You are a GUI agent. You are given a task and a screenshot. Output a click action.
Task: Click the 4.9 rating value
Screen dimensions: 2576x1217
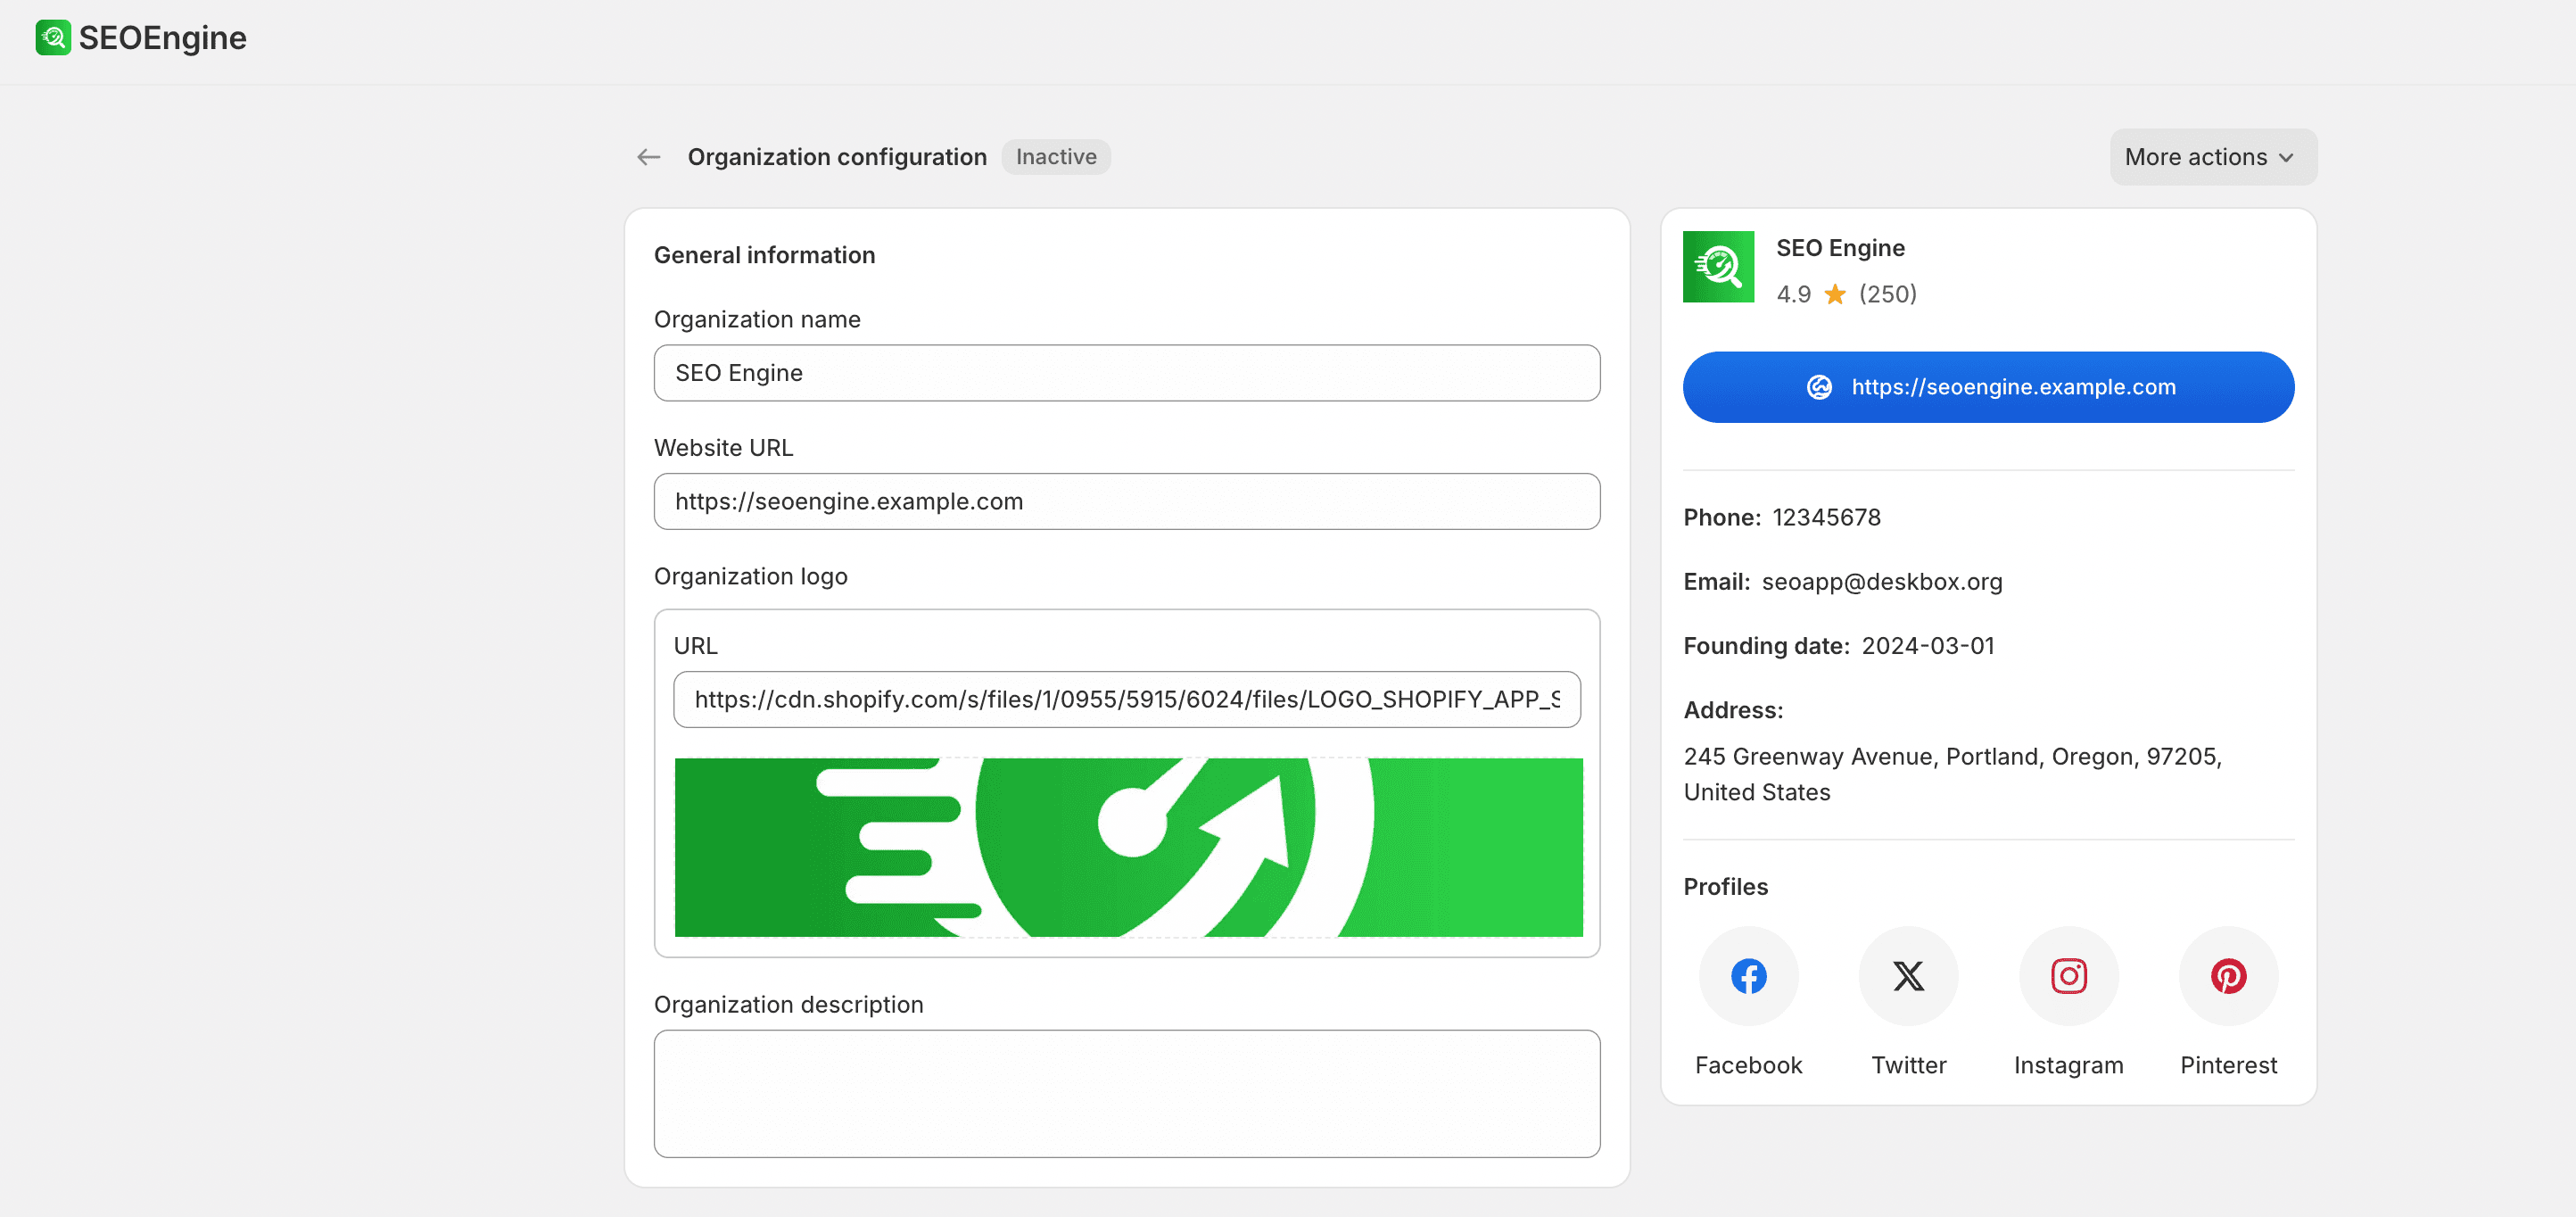1793,294
